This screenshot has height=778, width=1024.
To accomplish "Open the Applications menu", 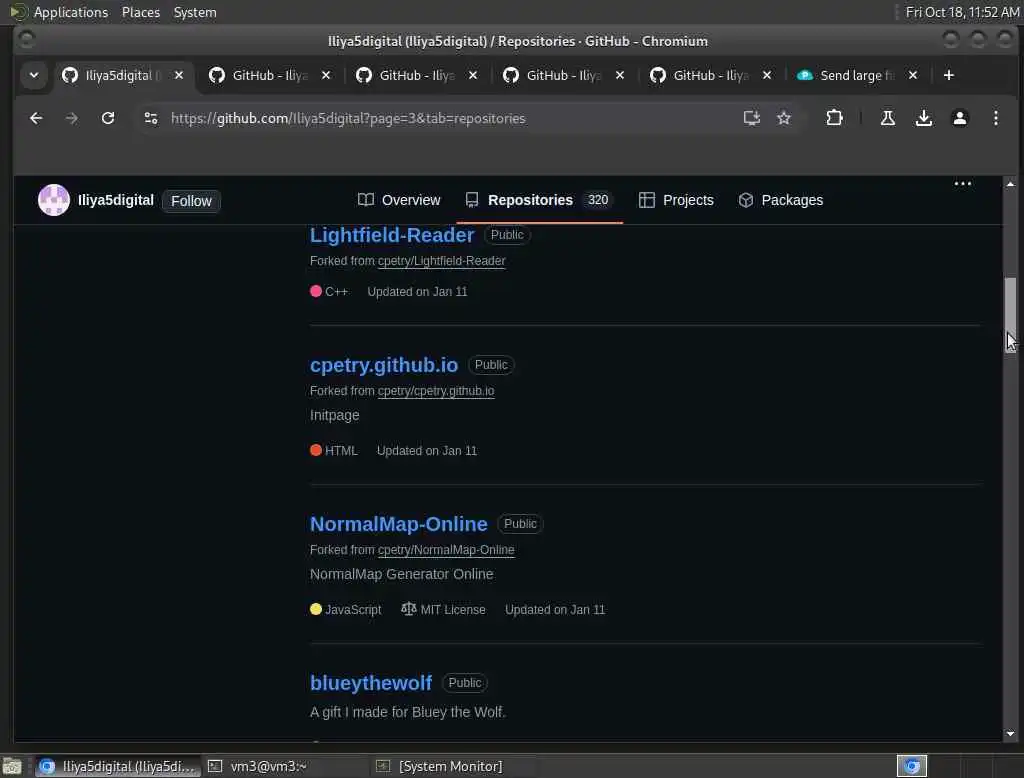I will point(71,12).
